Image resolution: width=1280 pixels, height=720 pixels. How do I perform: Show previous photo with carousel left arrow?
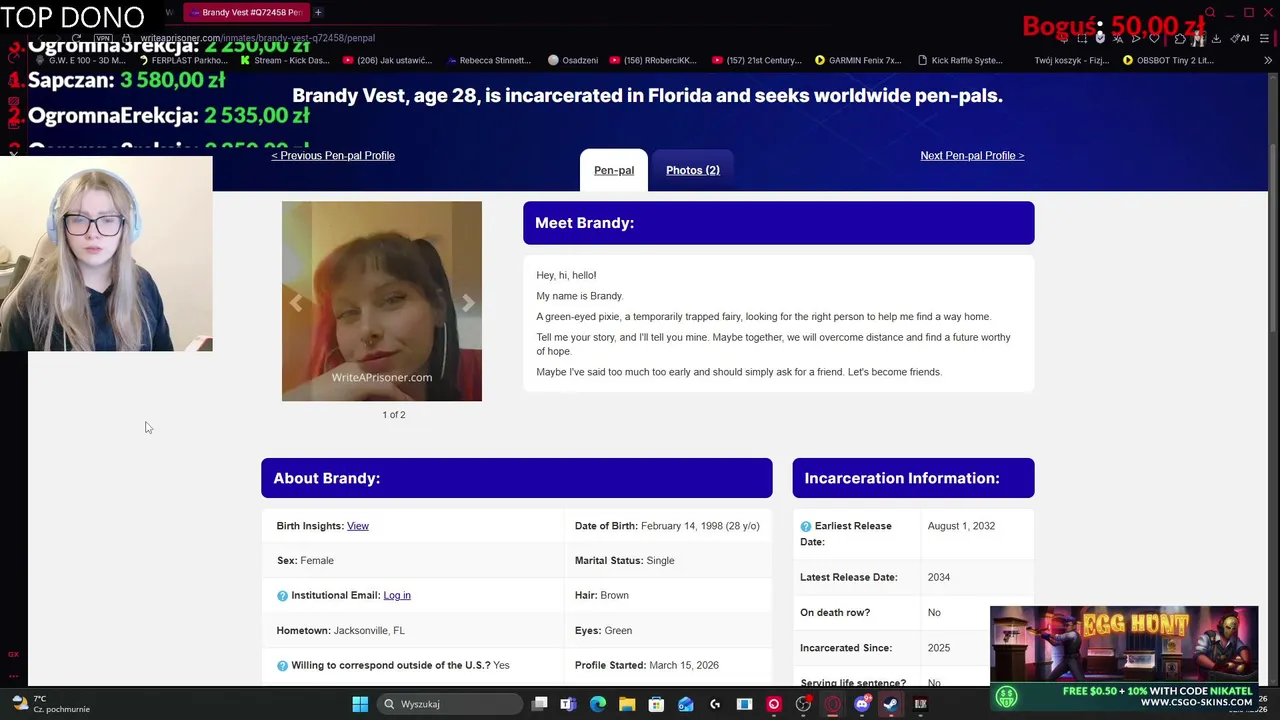click(x=296, y=303)
